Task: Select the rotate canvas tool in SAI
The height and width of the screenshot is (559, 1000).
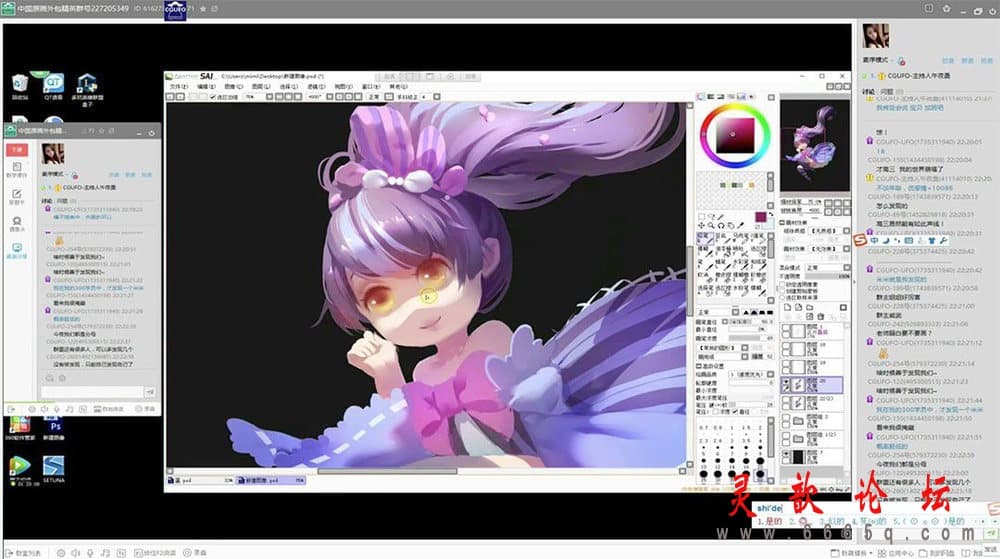Action: click(x=721, y=225)
